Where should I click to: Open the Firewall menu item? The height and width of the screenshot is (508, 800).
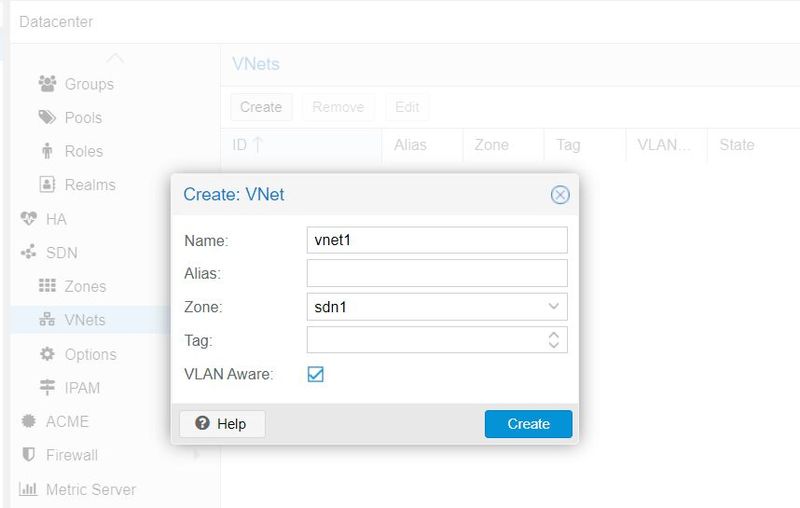click(x=71, y=455)
